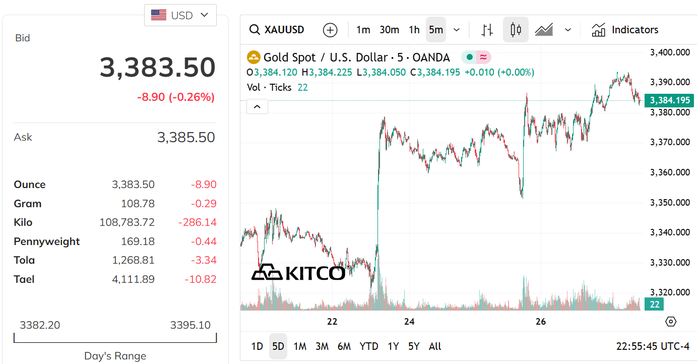Select the YTD date range tab
The height and width of the screenshot is (364, 700).
coord(369,346)
